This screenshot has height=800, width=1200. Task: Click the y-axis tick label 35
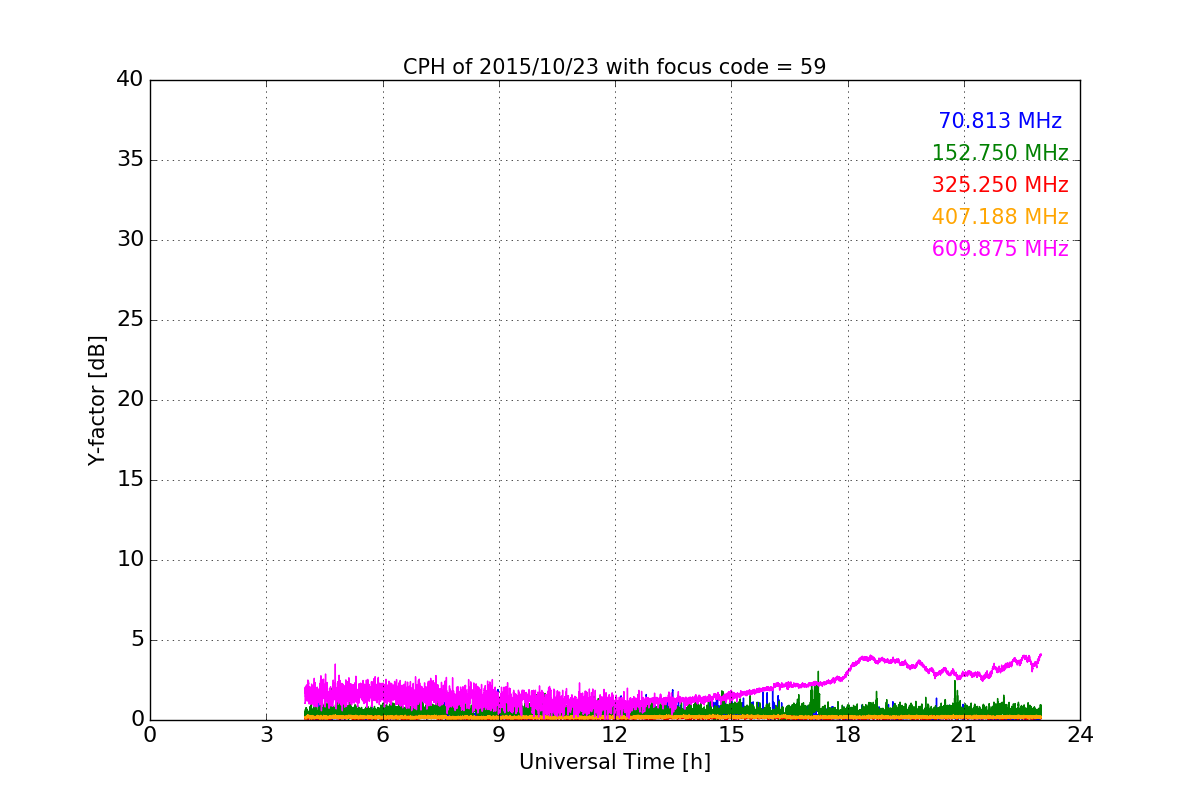130,160
